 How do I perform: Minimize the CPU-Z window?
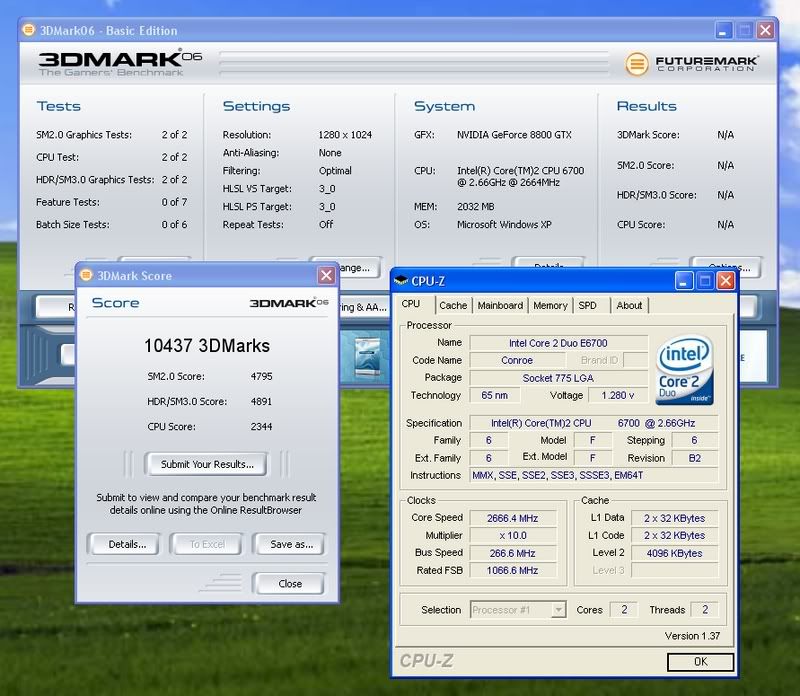[684, 281]
